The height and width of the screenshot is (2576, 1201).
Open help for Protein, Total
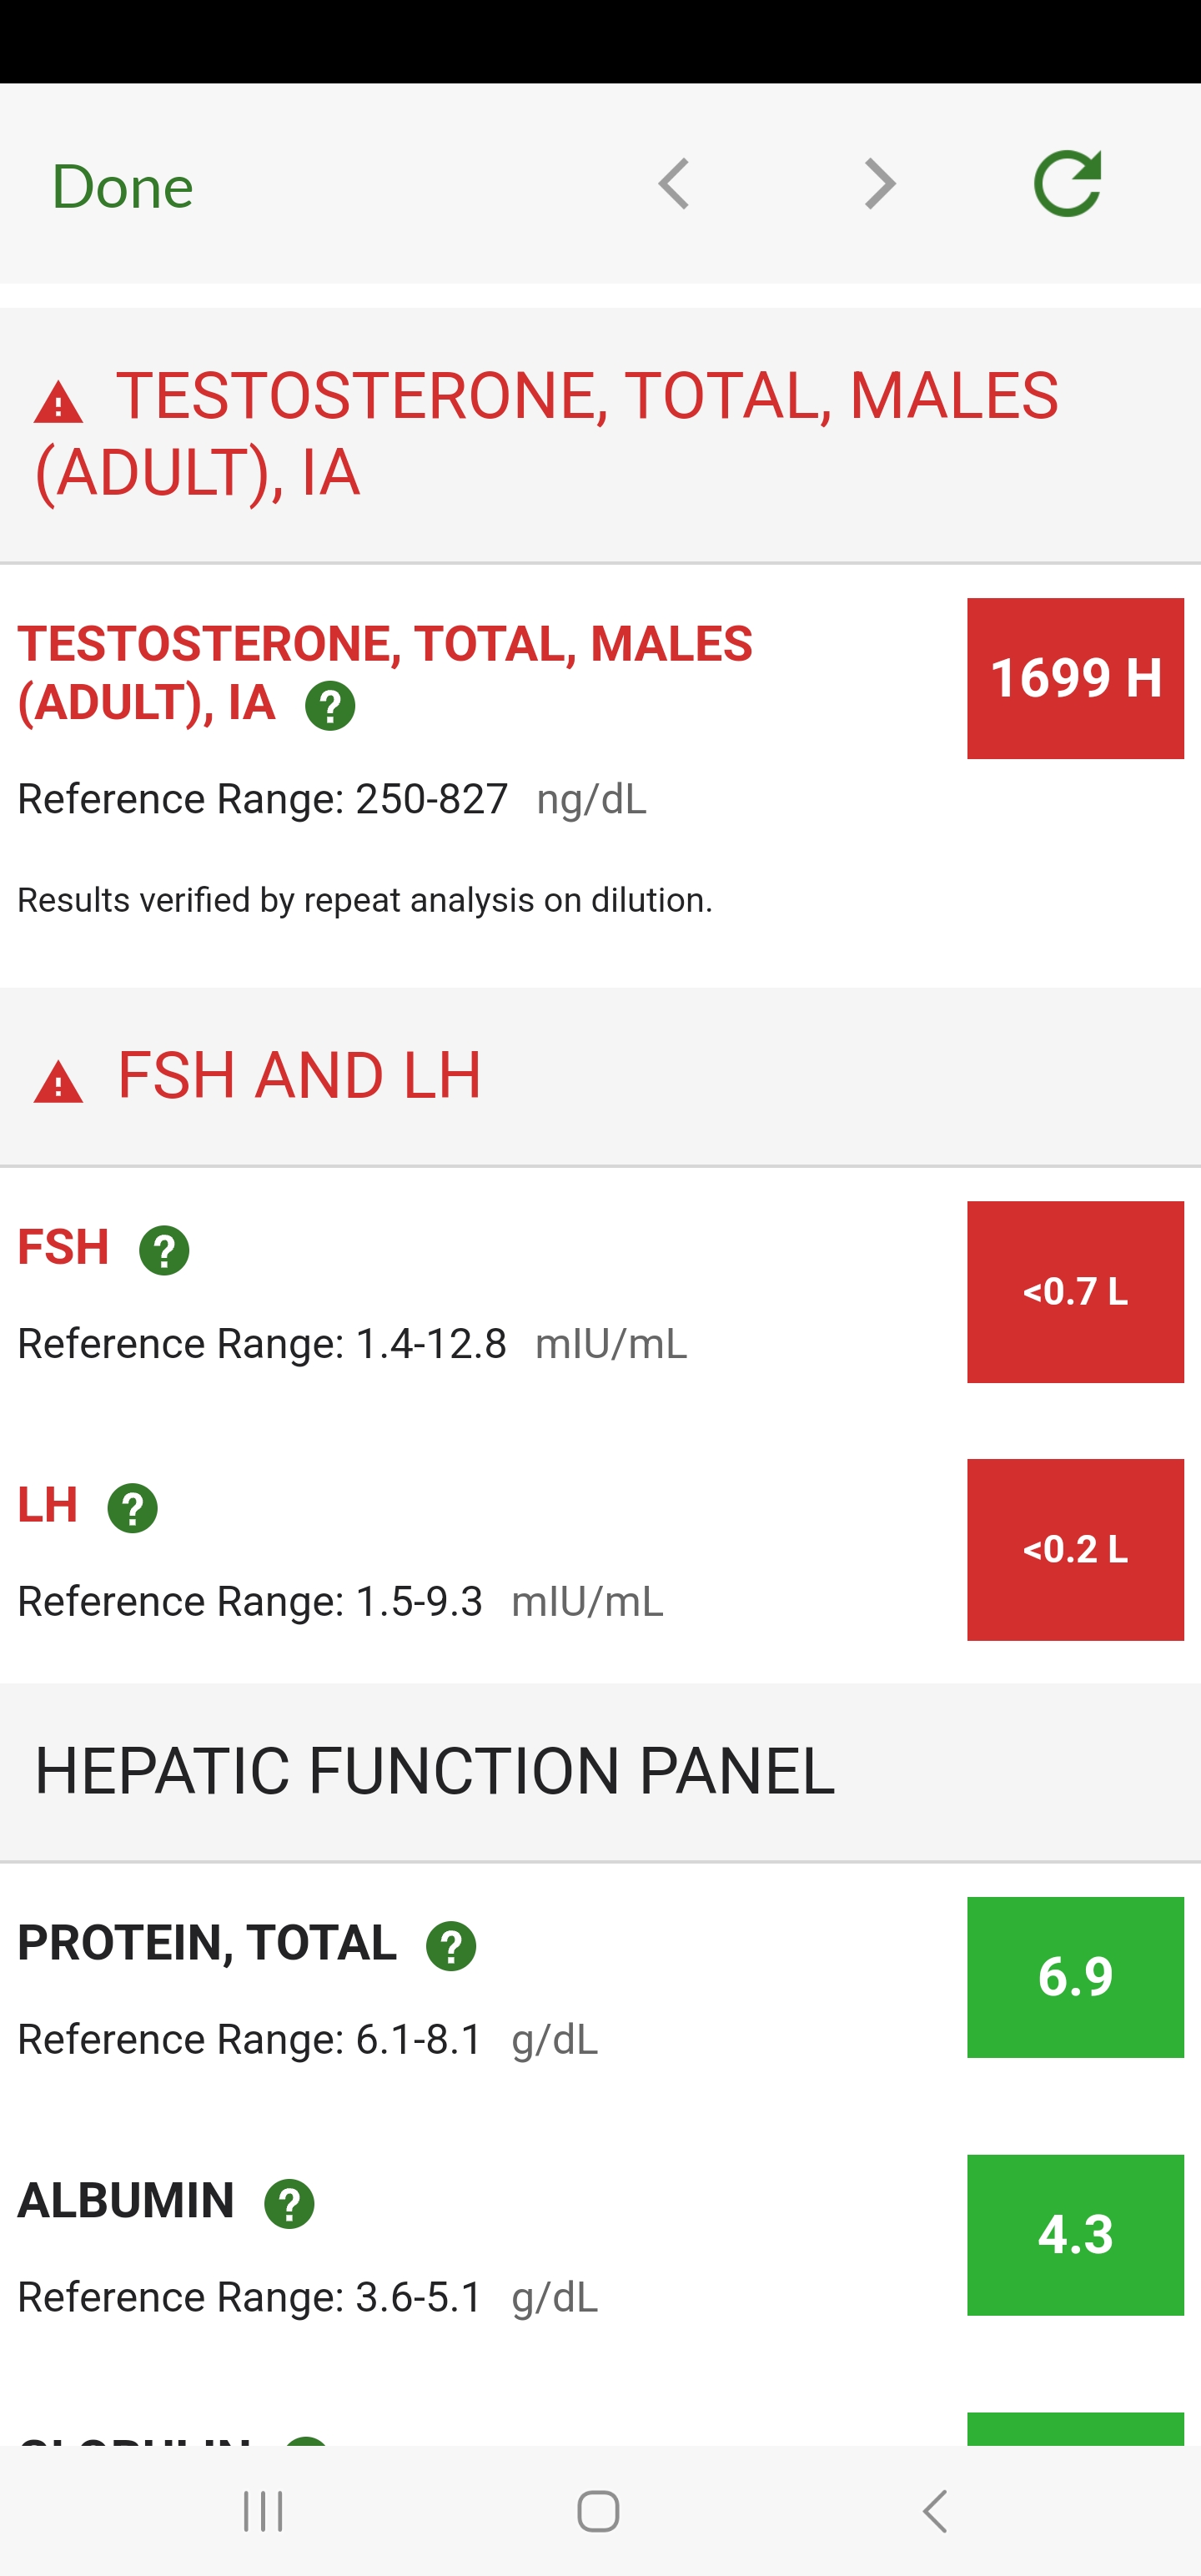click(451, 1946)
